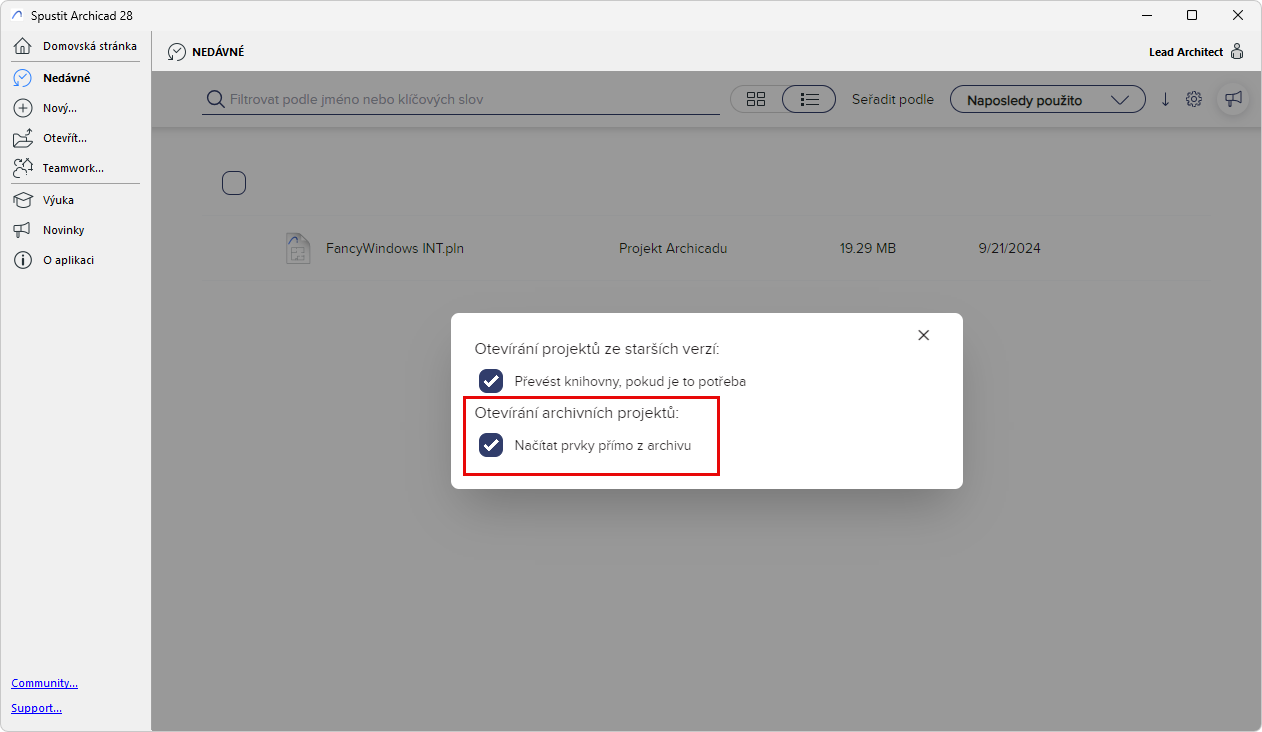Viewport: 1262px width, 732px height.
Task: Click the megaphone icon beside Novinky
Action: click(22, 230)
